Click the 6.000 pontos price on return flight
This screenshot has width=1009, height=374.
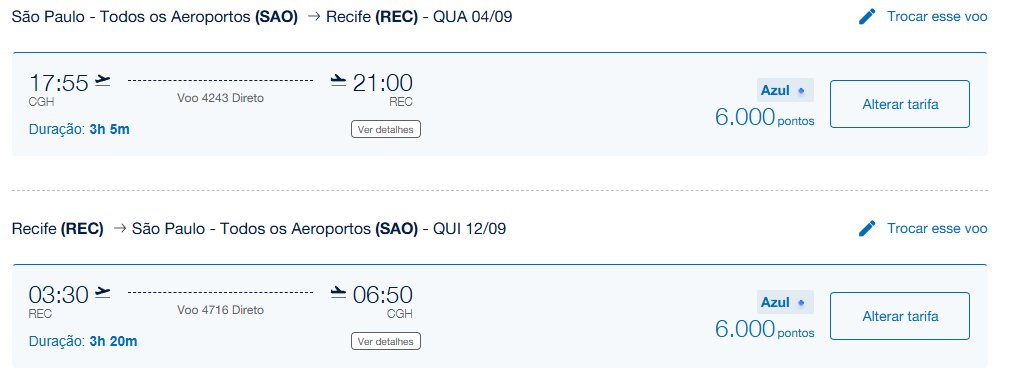coord(764,330)
